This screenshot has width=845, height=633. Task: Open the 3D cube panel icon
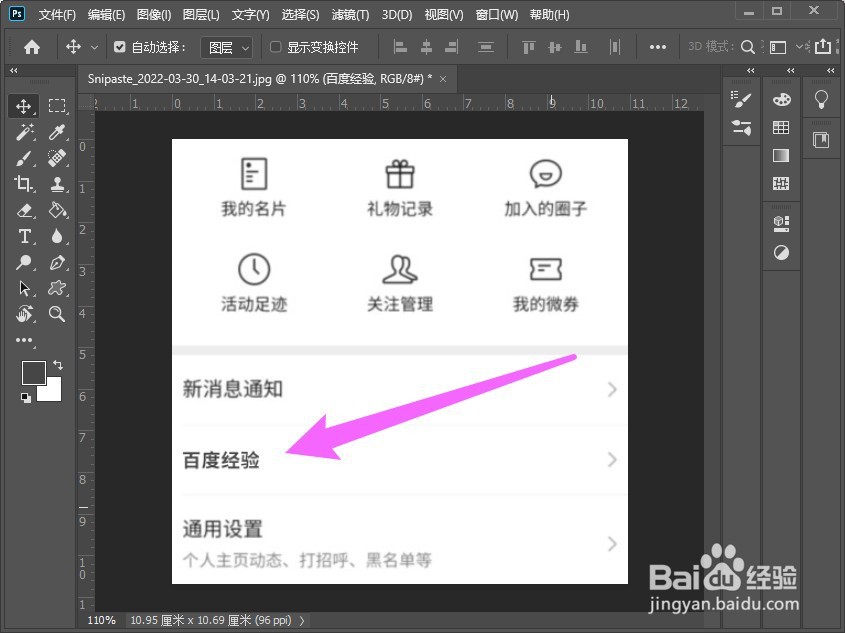tap(781, 223)
